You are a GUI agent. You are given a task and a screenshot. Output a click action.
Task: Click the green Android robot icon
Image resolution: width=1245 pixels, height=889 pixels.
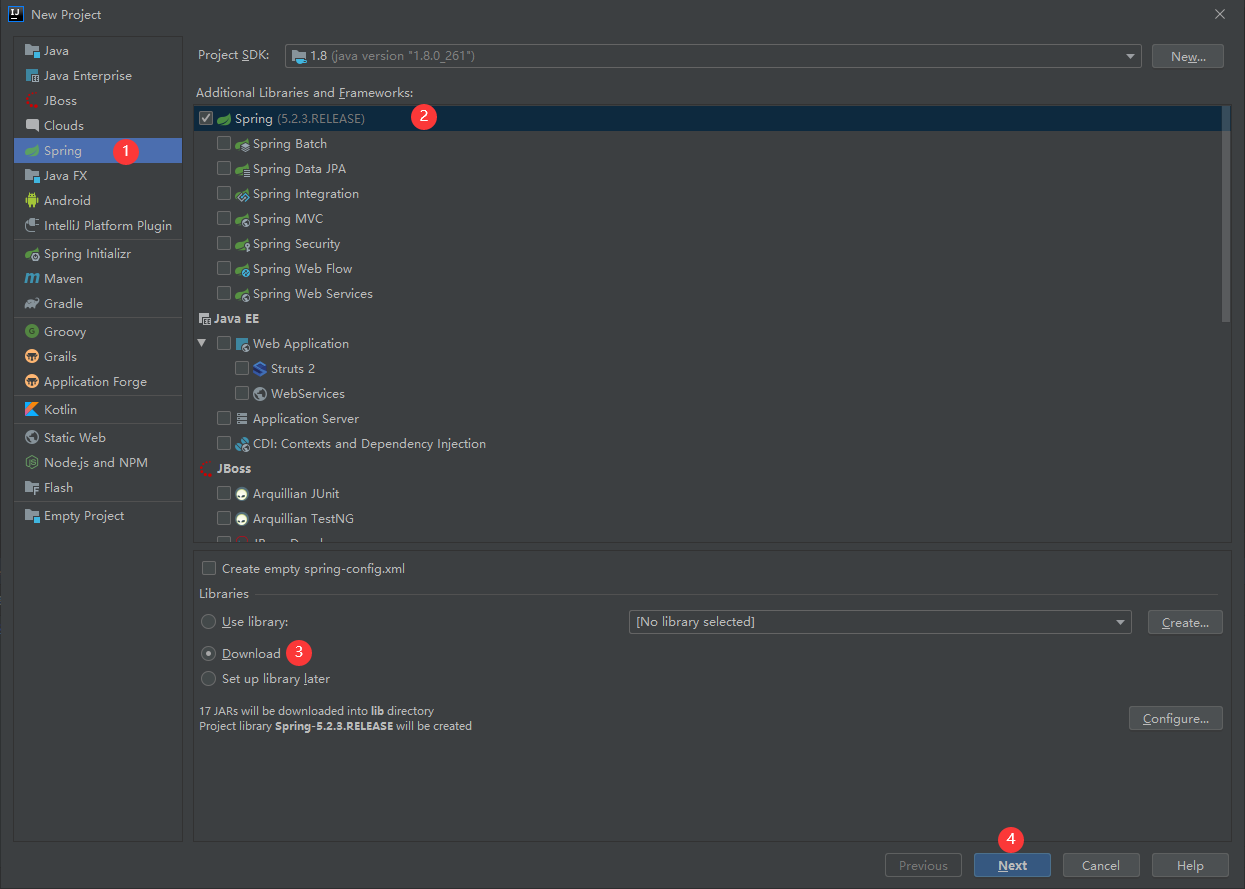click(32, 200)
